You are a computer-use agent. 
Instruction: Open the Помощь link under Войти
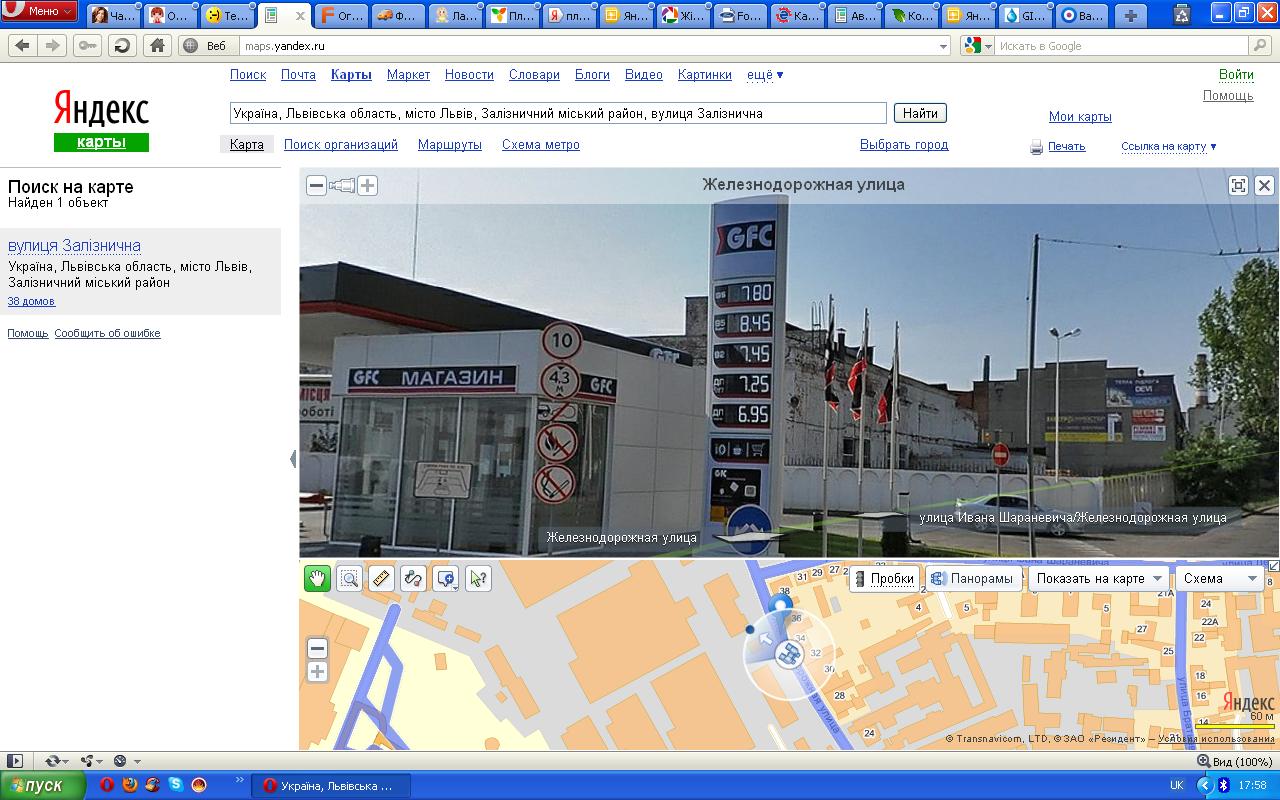1228,96
